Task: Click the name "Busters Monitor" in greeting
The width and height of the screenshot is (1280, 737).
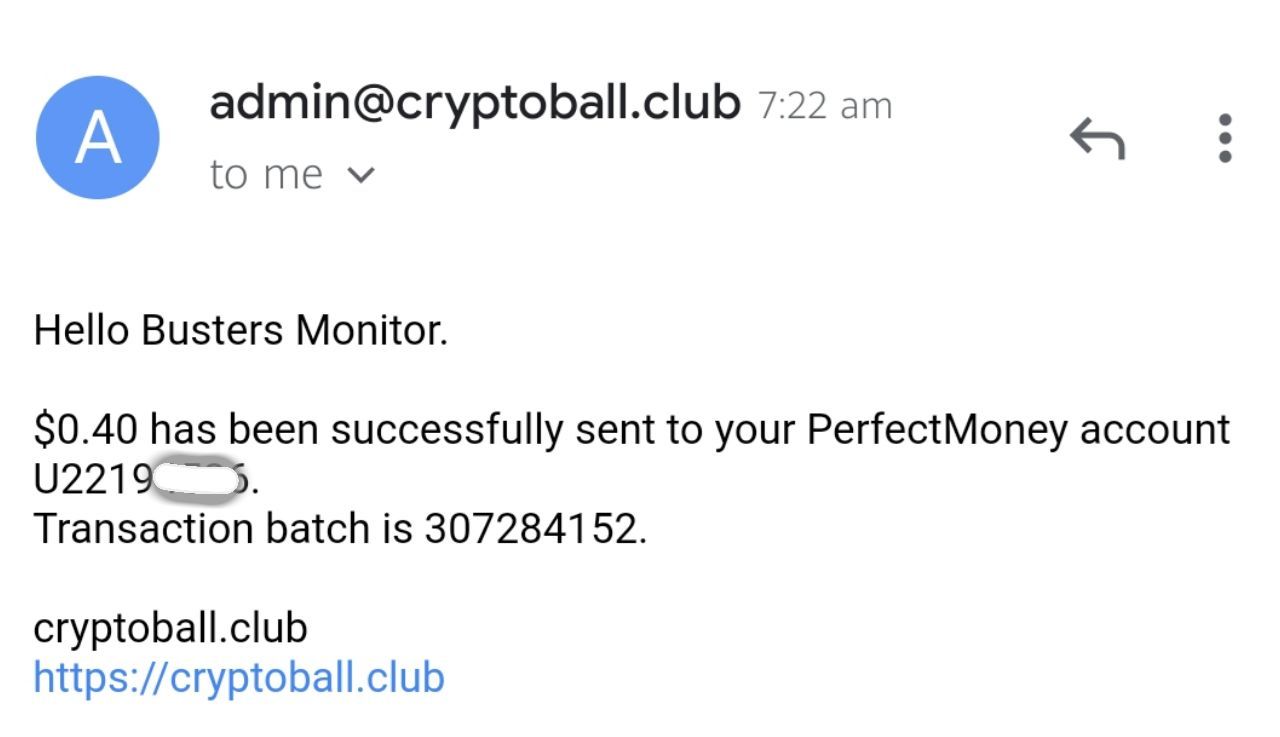Action: click(294, 330)
